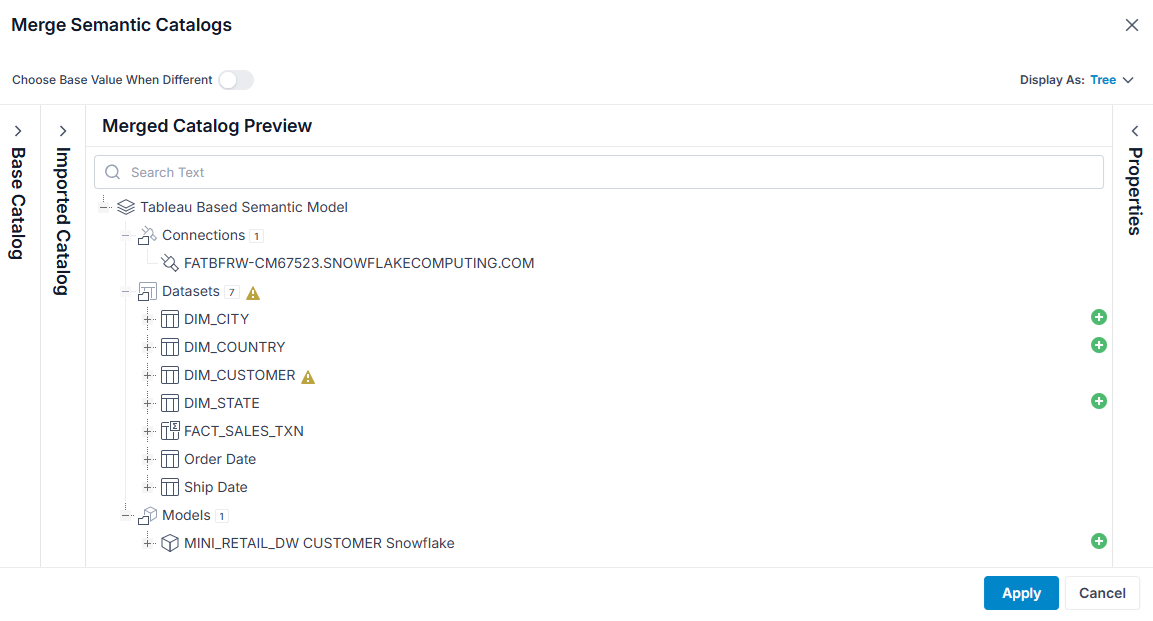Select the Ship Date dataset item

(215, 487)
